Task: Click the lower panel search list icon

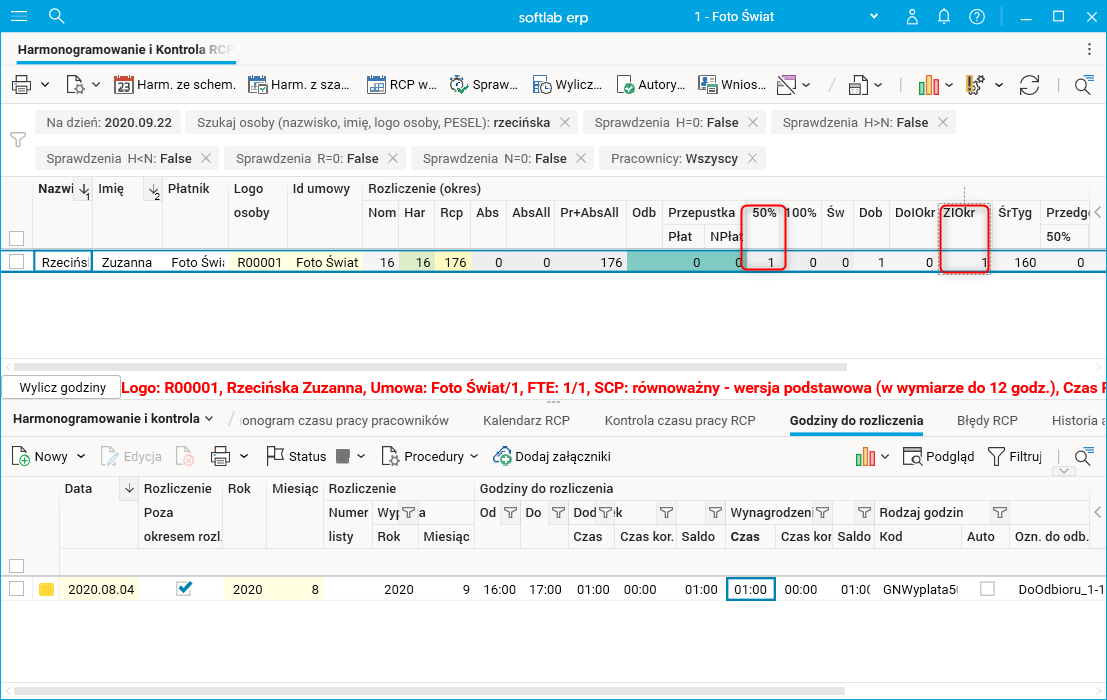Action: [x=1084, y=457]
